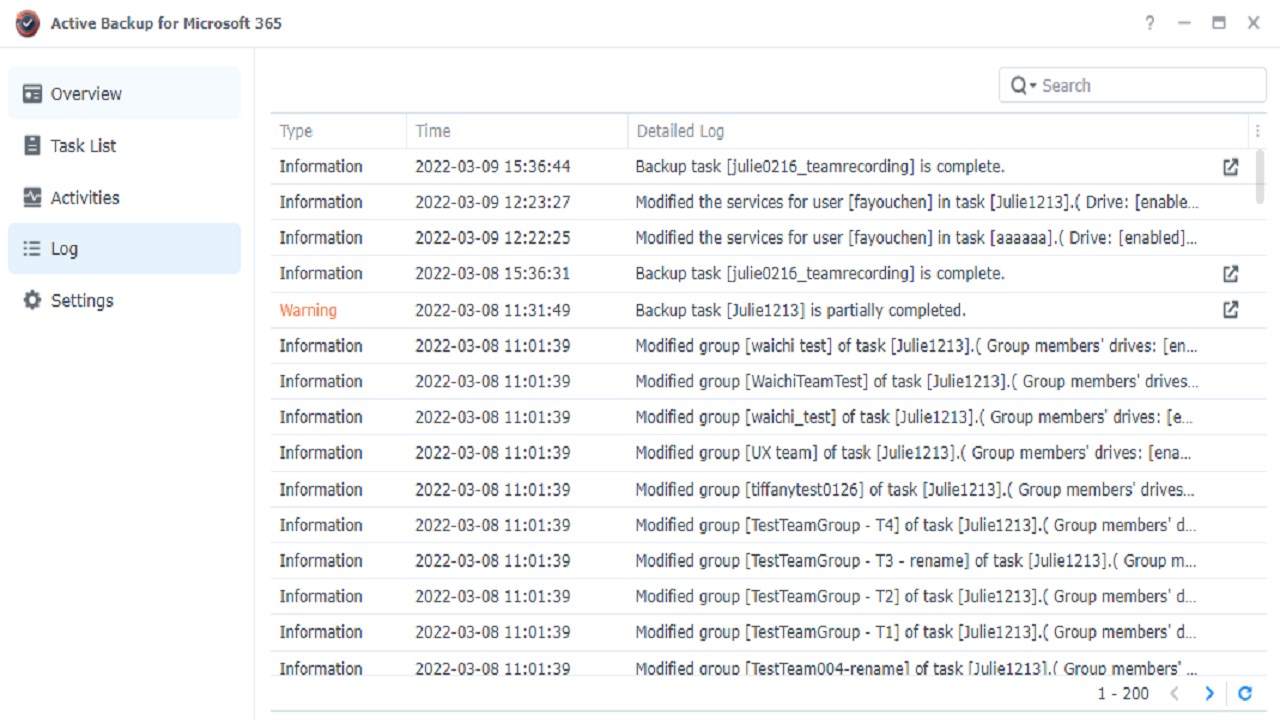Sort by the Time column header
1280x720 pixels.
coord(517,131)
